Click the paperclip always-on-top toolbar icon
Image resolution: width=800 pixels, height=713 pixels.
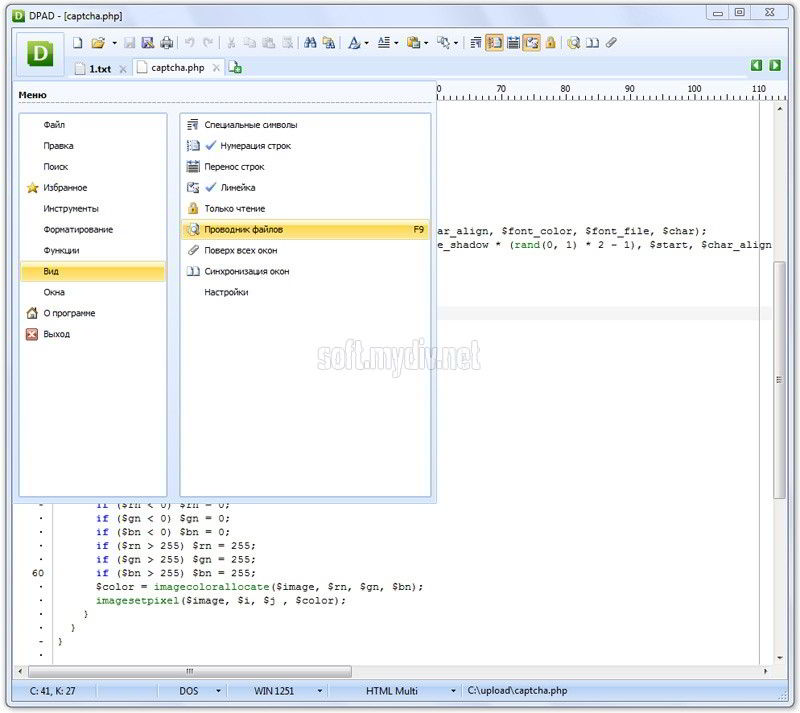click(612, 43)
